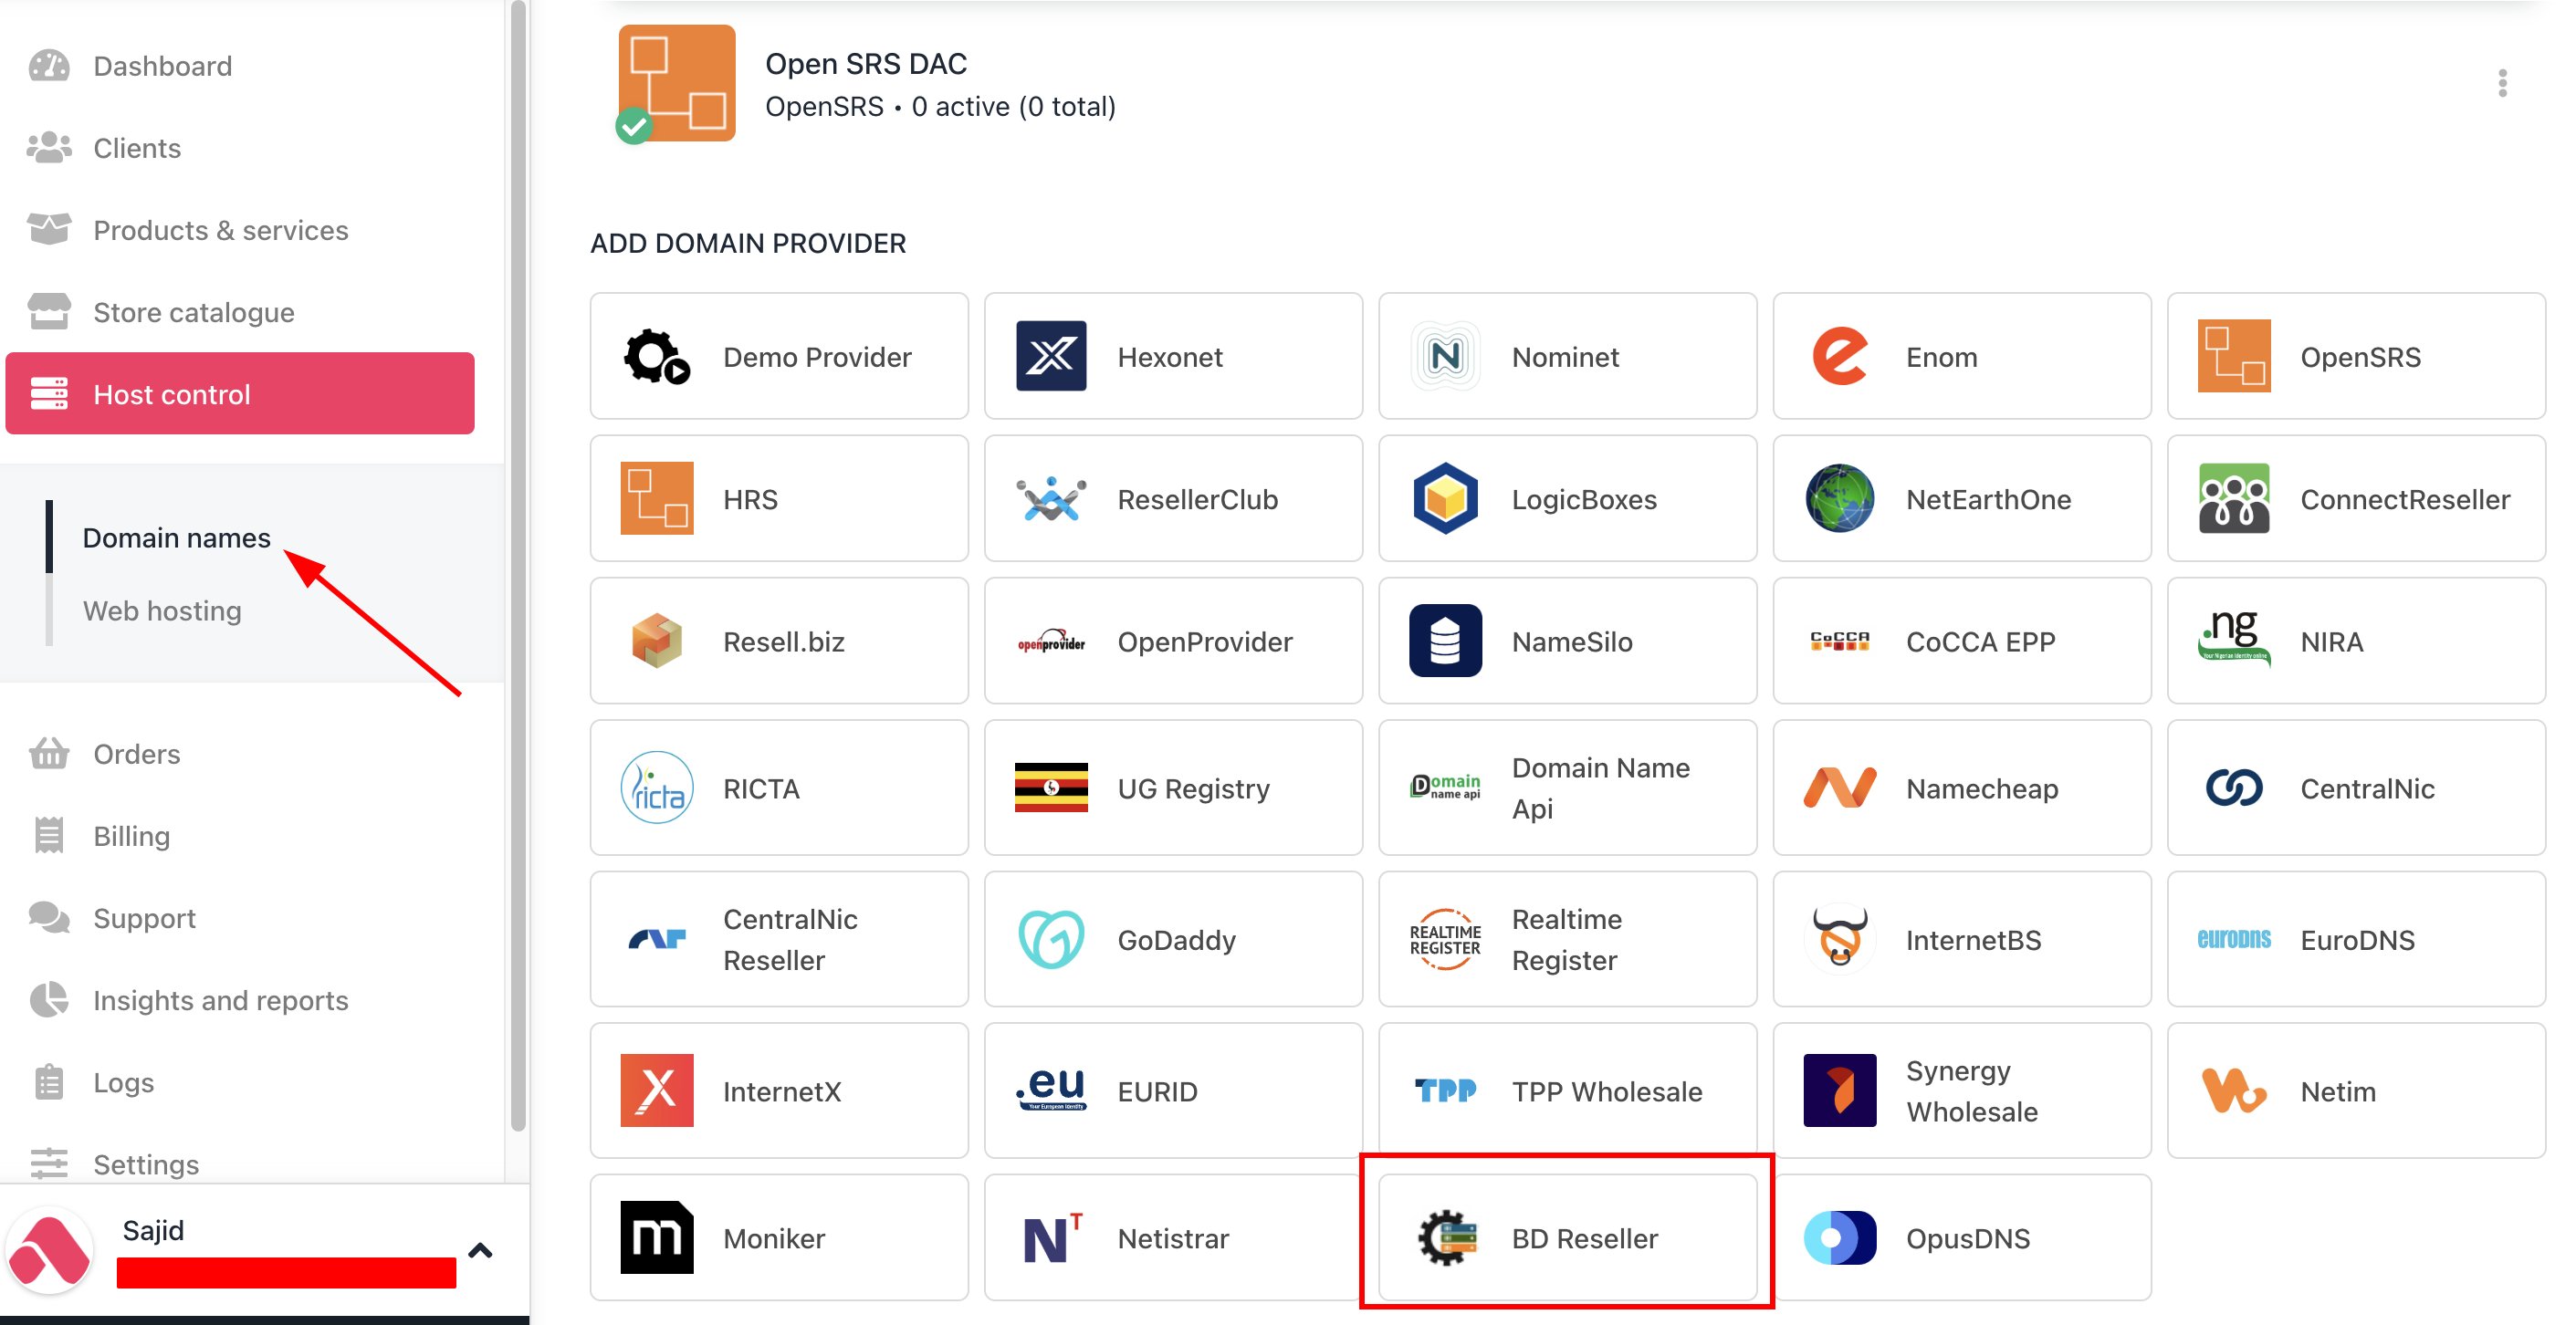Viewport: 2576px width, 1325px height.
Task: Click the Insights and reports pie icon
Action: [49, 1000]
